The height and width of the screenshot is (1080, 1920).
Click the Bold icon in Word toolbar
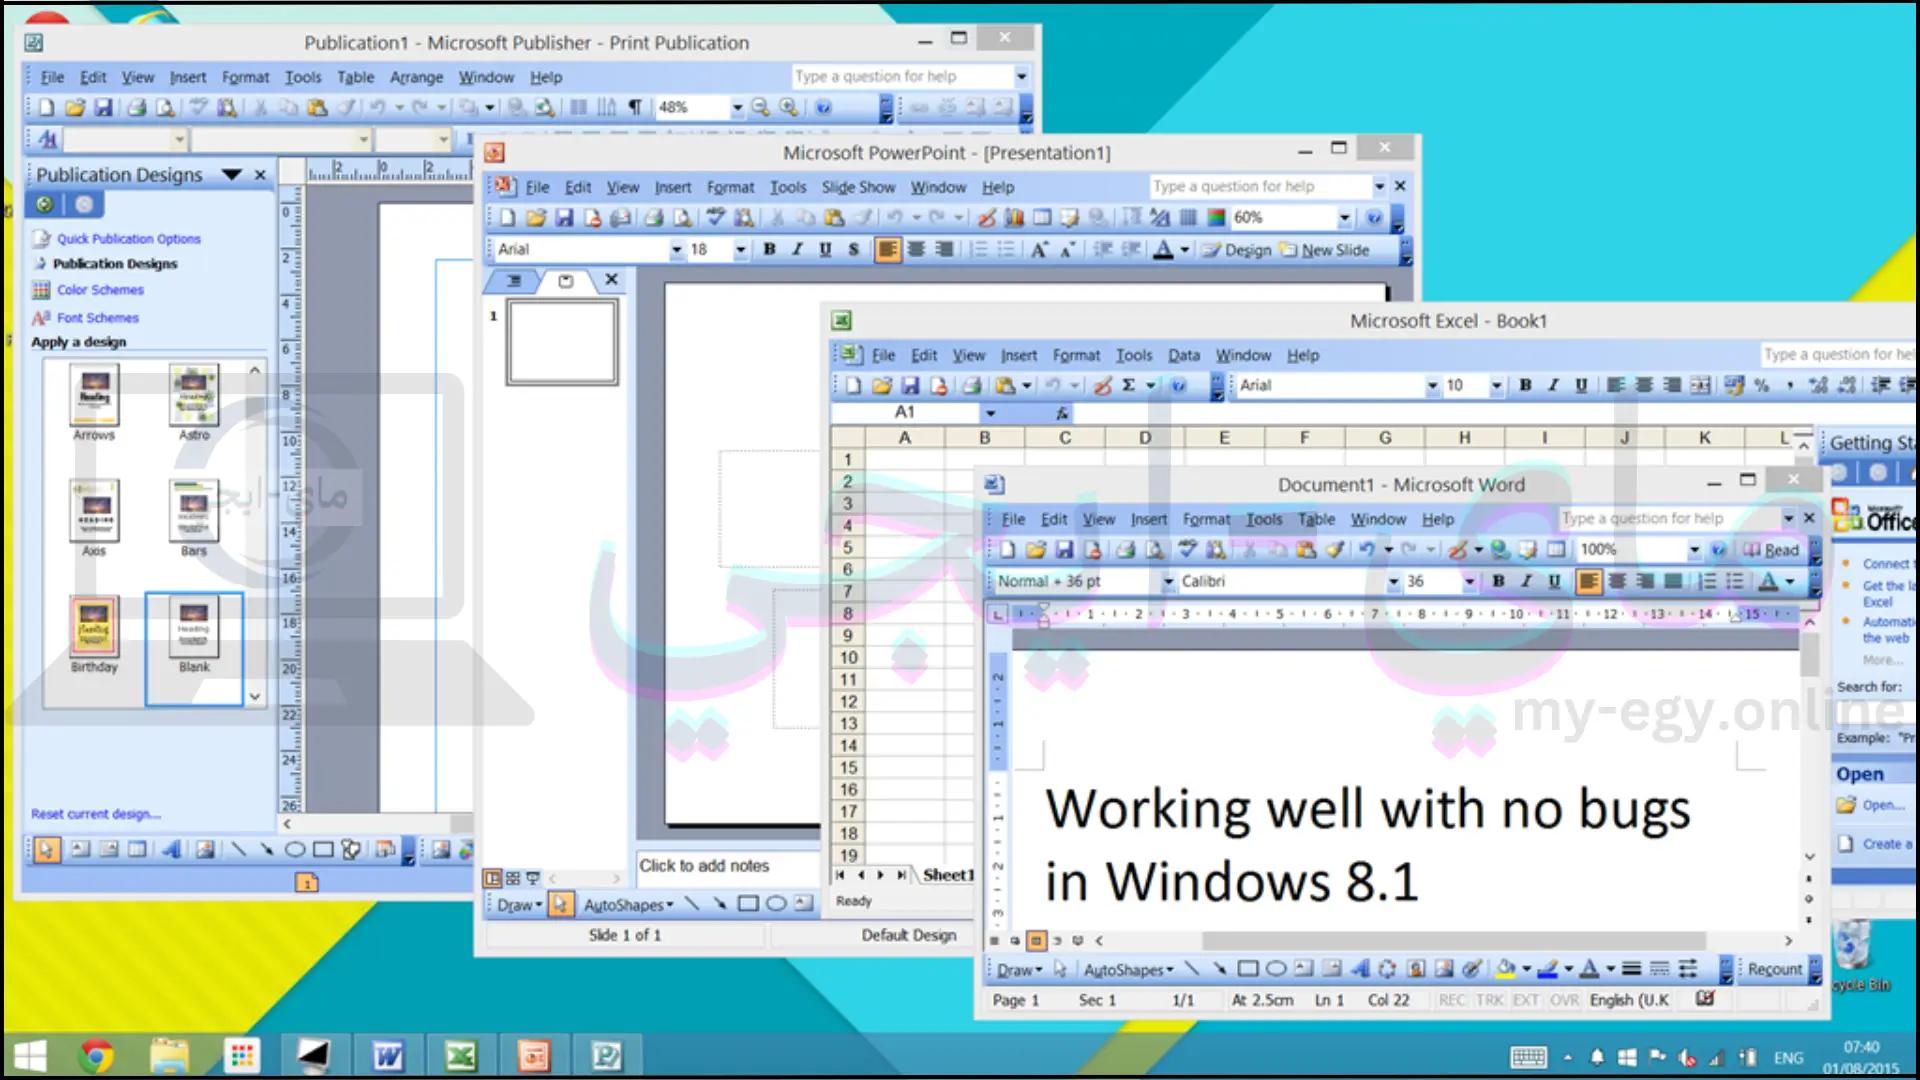1494,582
